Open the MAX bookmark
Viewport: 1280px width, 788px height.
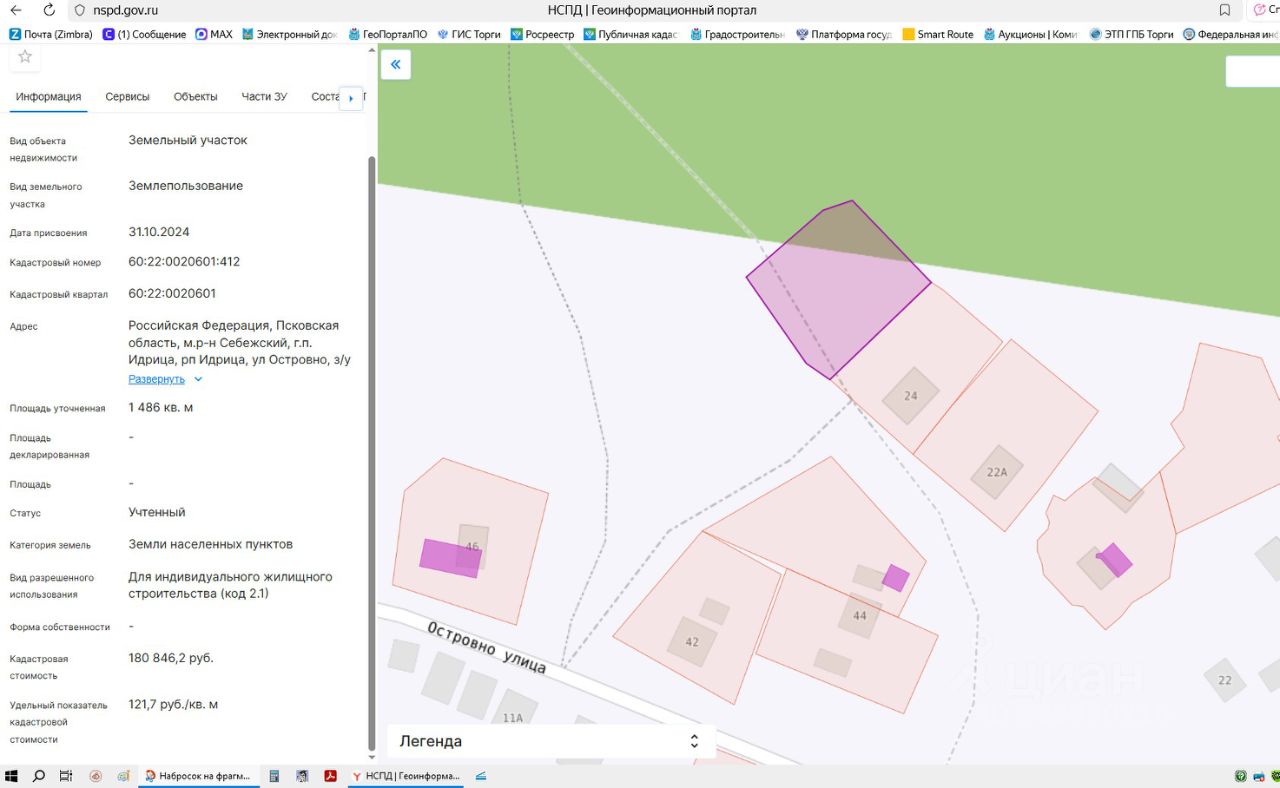coord(213,34)
